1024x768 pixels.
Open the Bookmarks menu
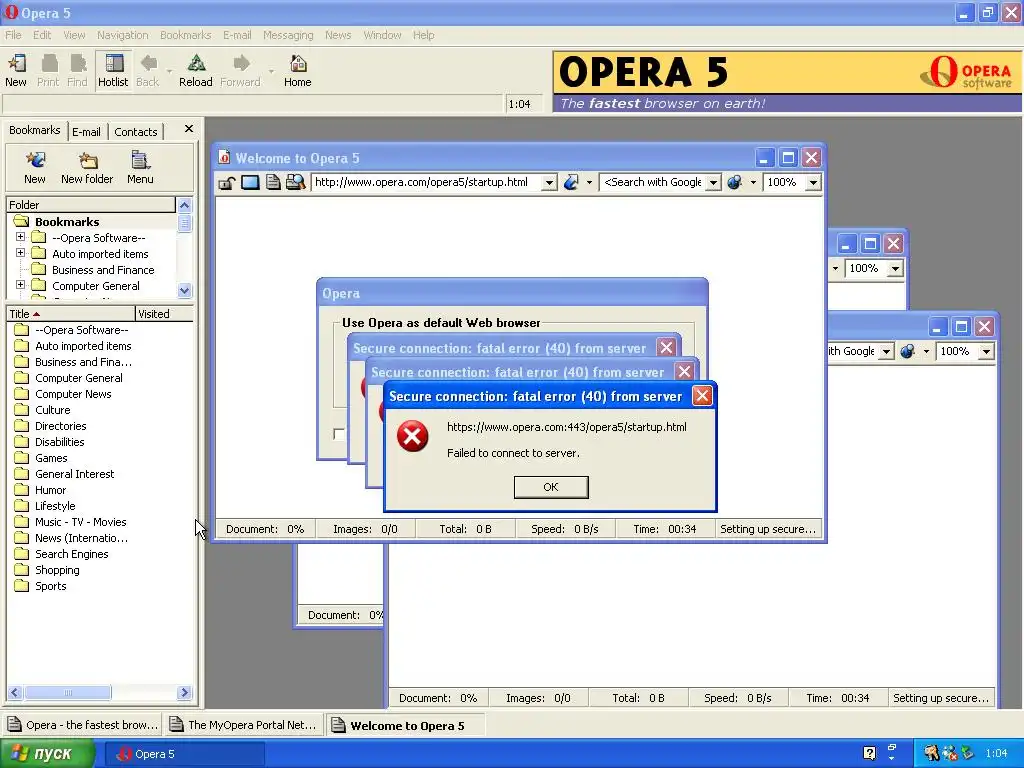point(185,35)
